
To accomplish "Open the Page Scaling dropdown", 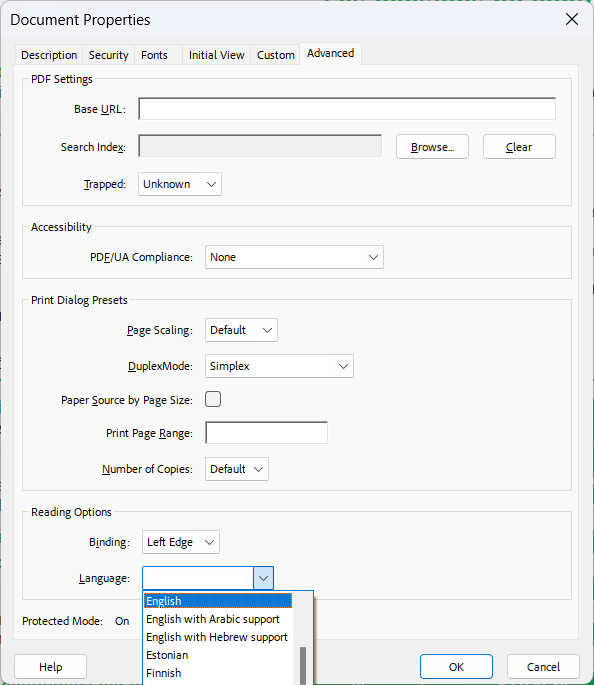I will [x=241, y=330].
